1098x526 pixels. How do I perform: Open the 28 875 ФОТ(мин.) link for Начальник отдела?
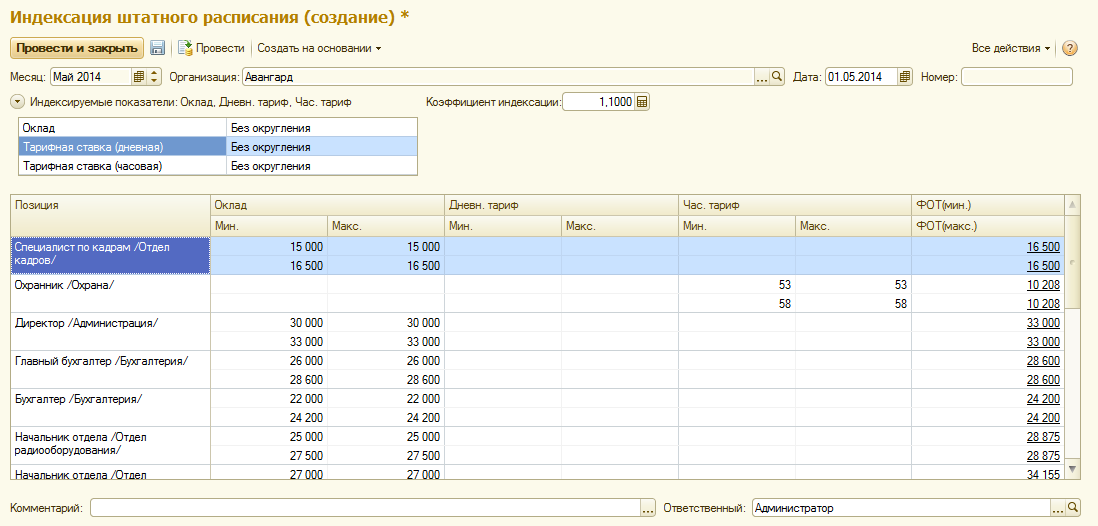pos(1043,436)
